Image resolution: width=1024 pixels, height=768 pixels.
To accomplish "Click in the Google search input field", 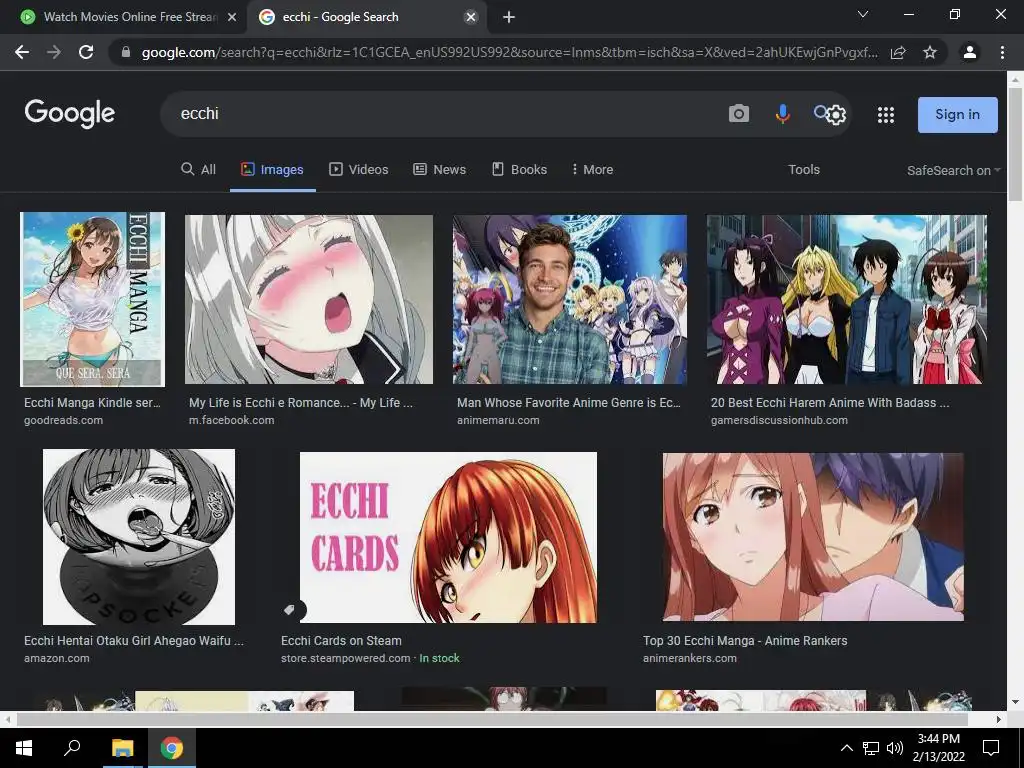I will pos(444,114).
